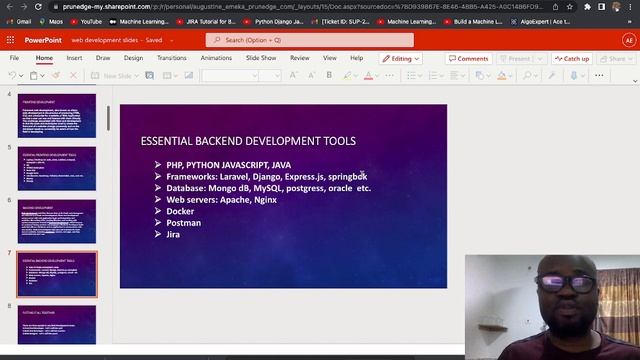Open more font options ellipsis
This screenshot has height=360, width=640.
(390, 76)
